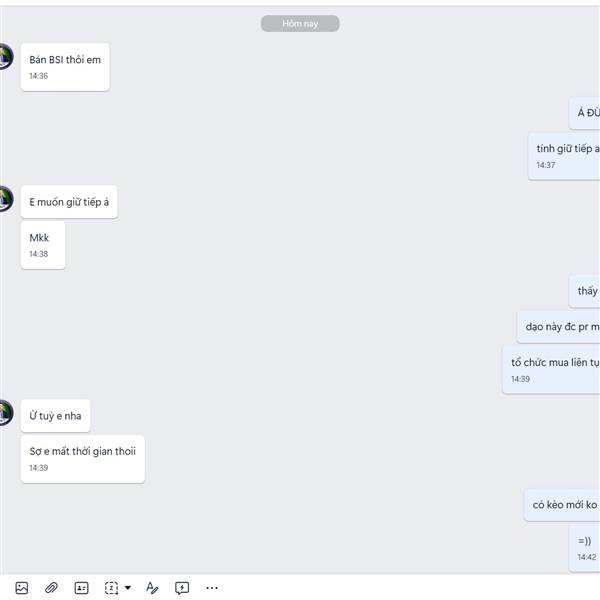Screen dimensions: 600x600
Task: Click sender avatar beside "Bán BSI thôi em"
Action: (x=6, y=57)
